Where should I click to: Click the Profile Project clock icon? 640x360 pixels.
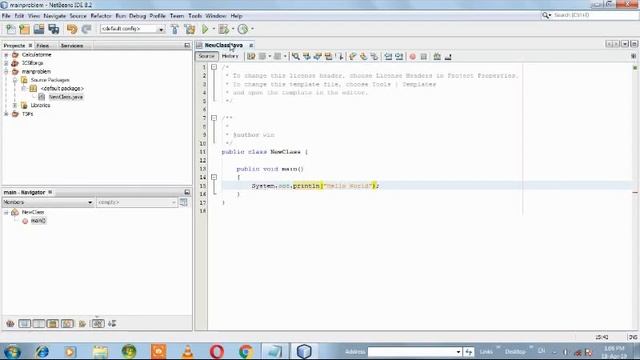[x=243, y=29]
